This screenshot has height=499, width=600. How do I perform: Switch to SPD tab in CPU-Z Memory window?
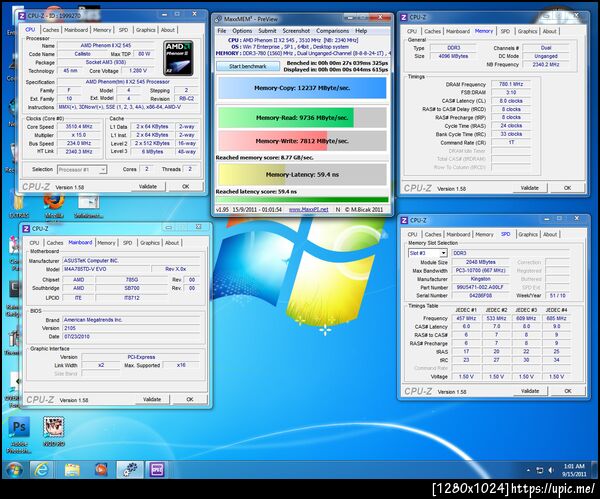tap(505, 31)
